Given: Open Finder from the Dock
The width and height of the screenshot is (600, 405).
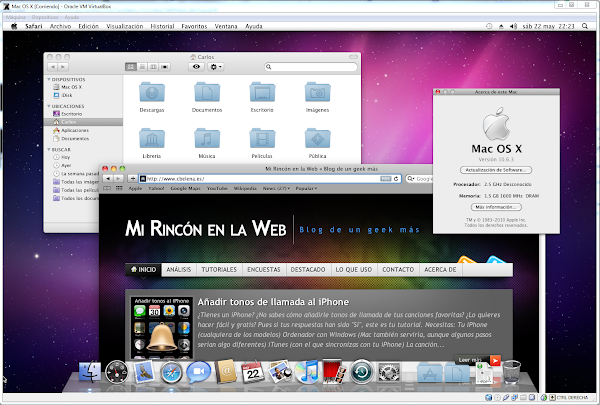Looking at the screenshot, I should point(87,373).
